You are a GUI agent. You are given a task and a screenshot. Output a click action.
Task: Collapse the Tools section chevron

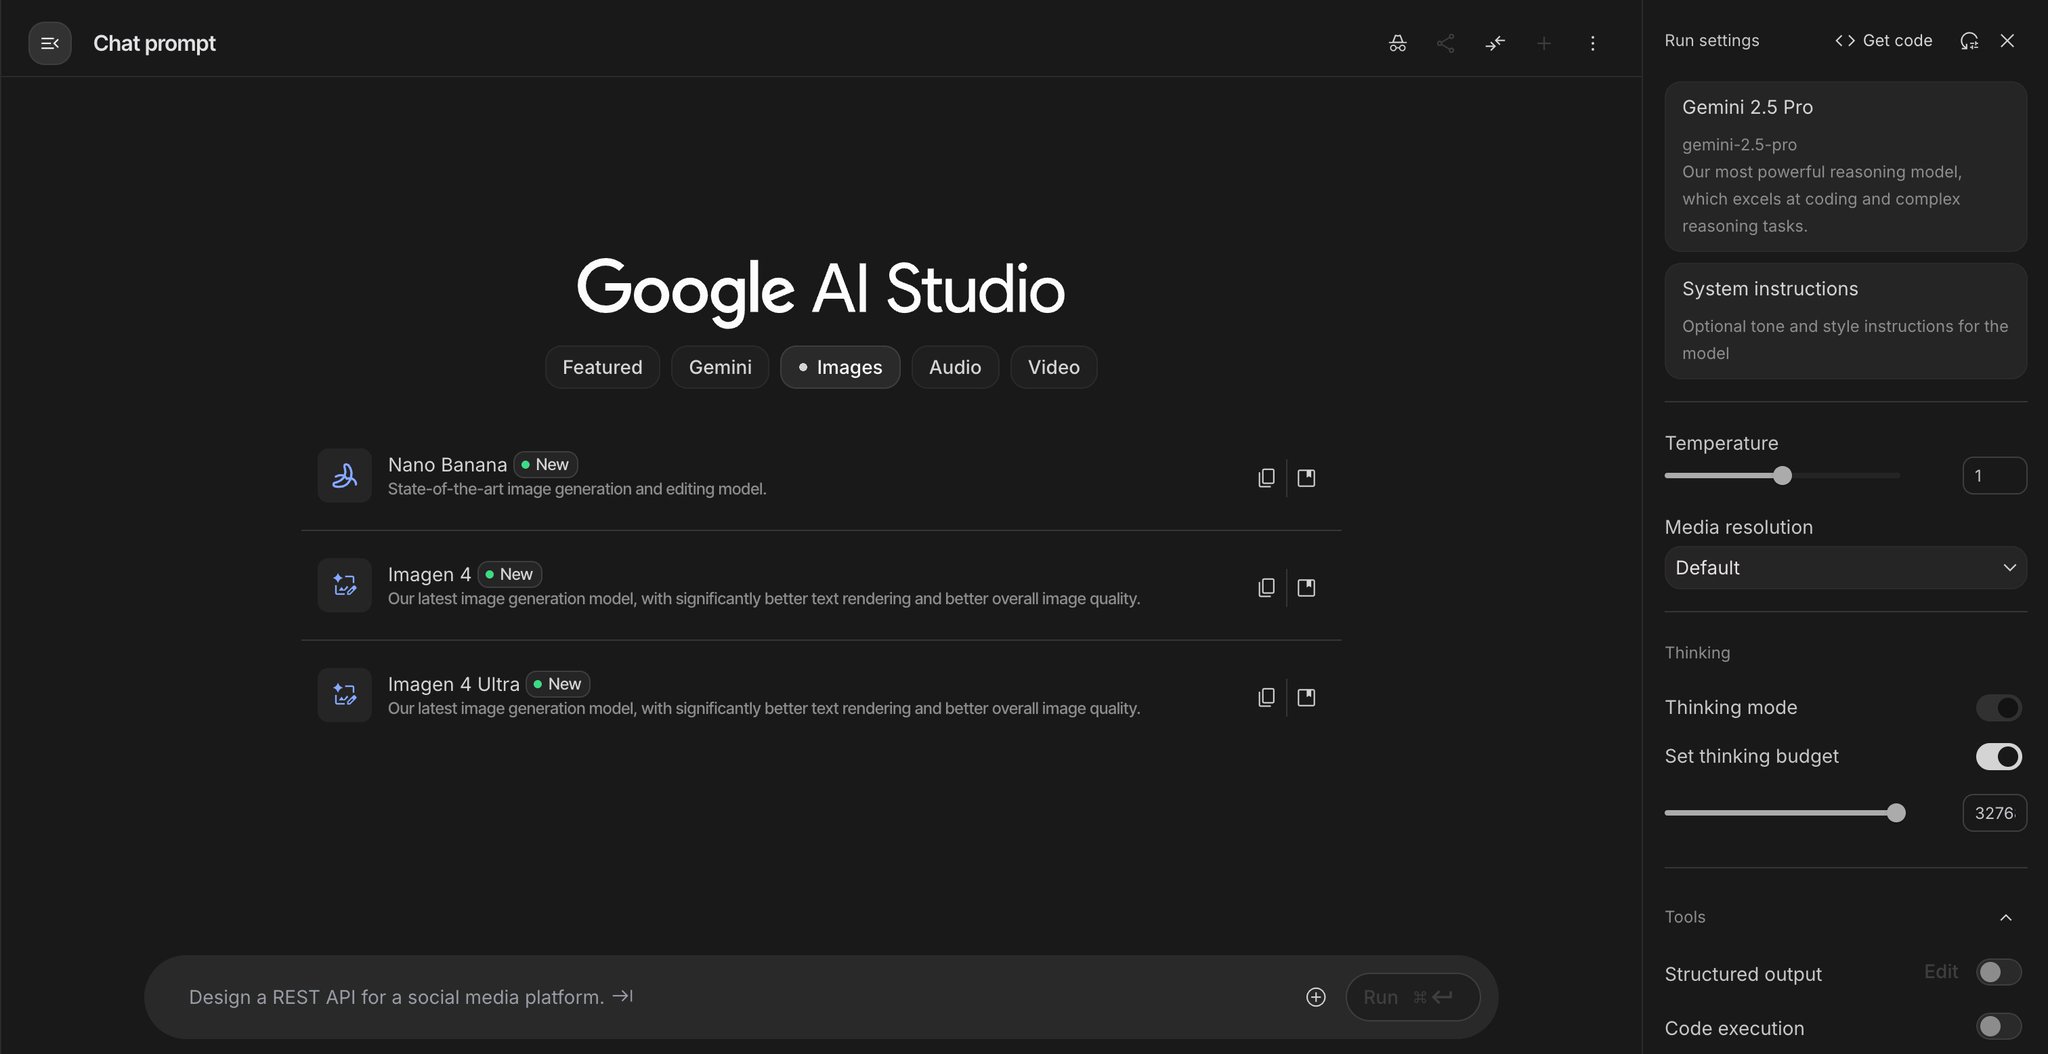click(x=2006, y=917)
